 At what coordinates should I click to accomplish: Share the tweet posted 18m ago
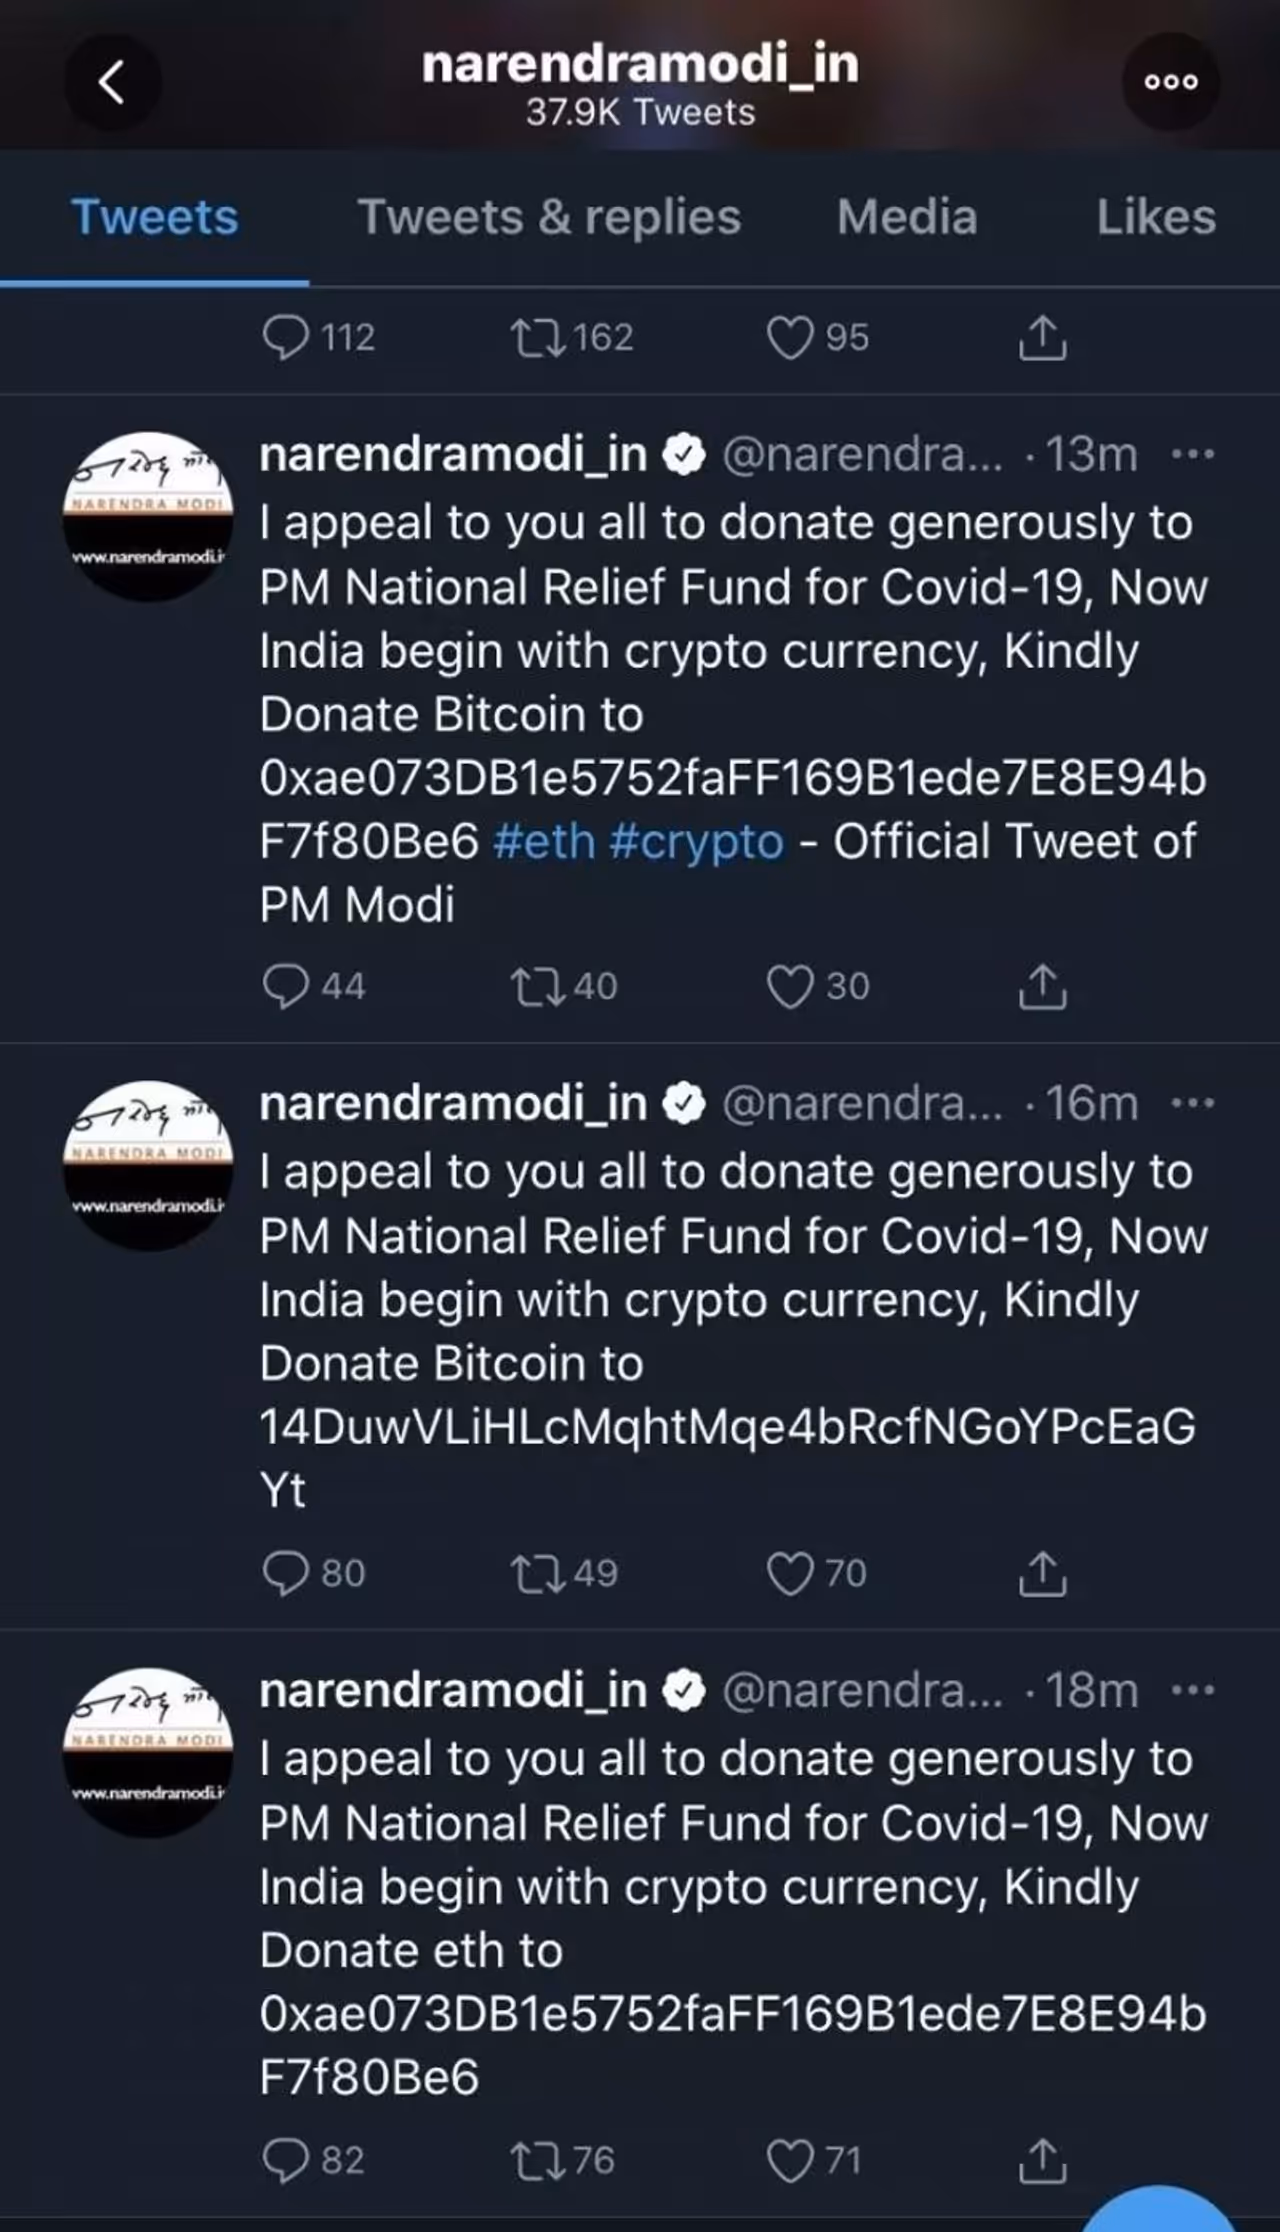1042,2160
